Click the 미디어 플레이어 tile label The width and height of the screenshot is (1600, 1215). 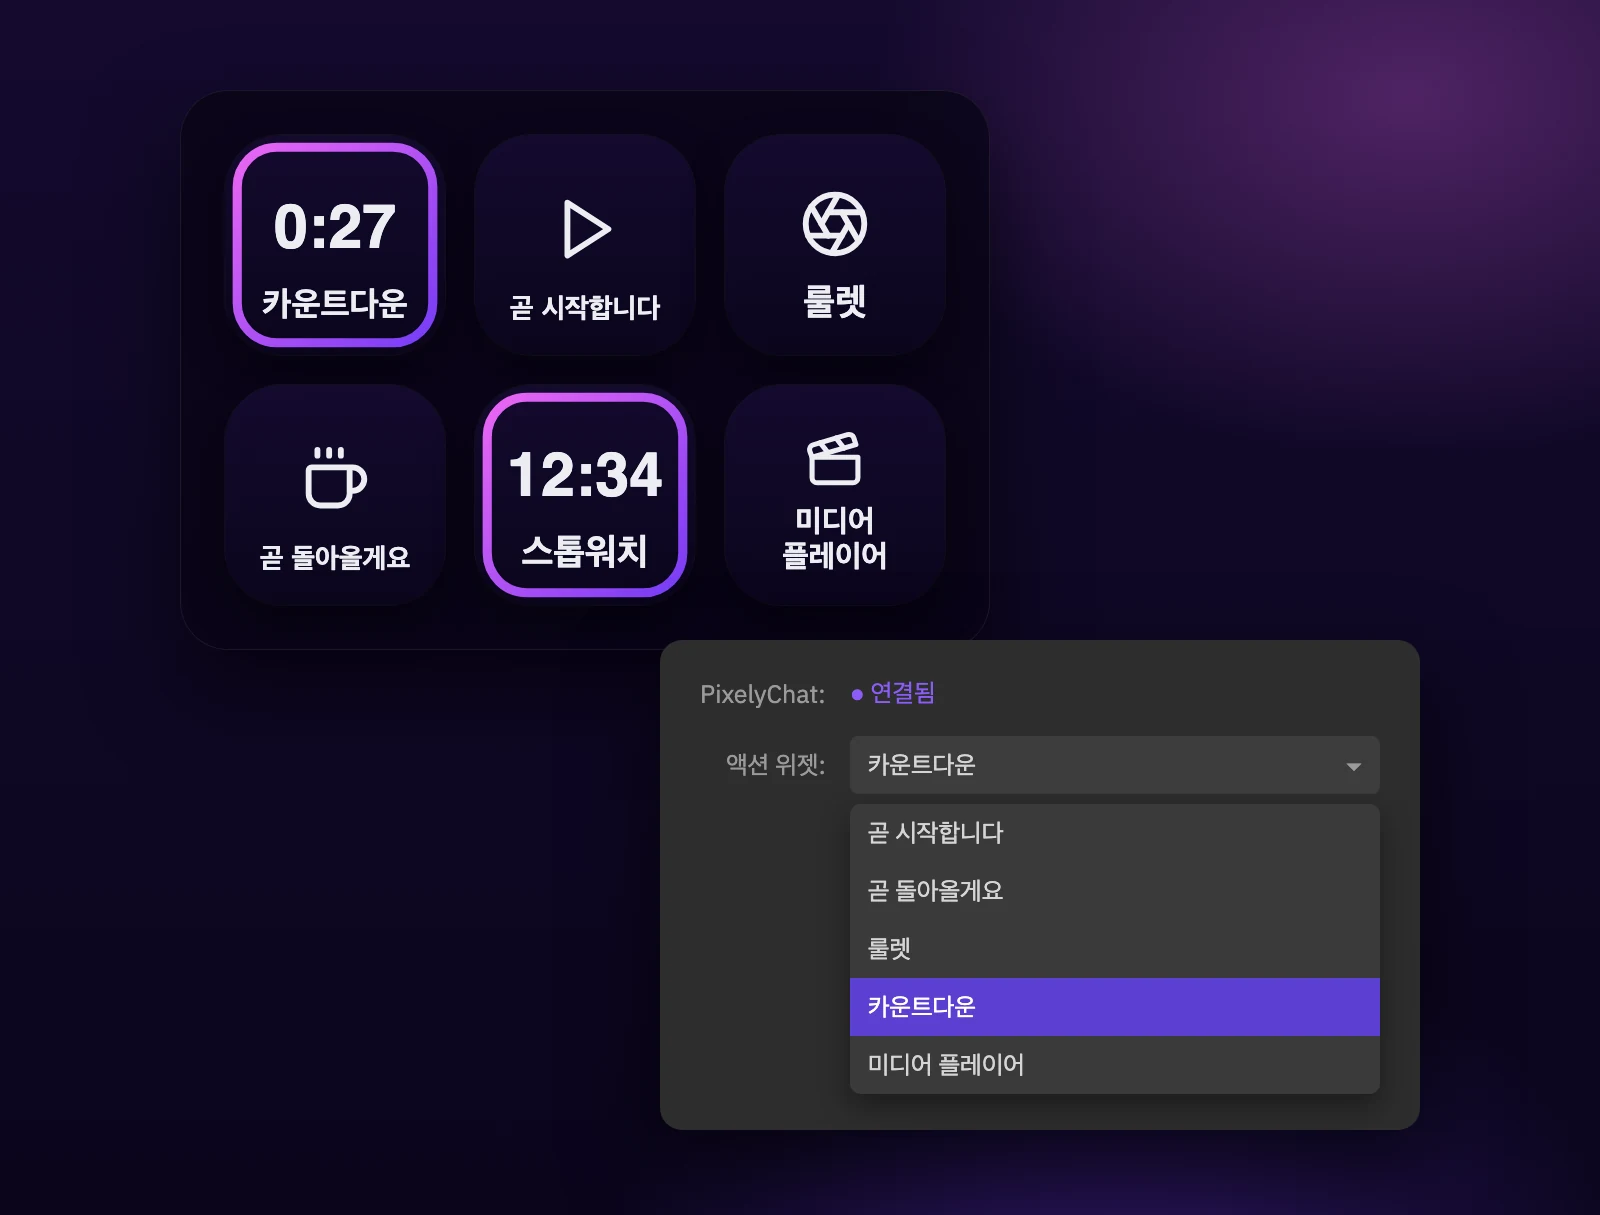coord(835,538)
